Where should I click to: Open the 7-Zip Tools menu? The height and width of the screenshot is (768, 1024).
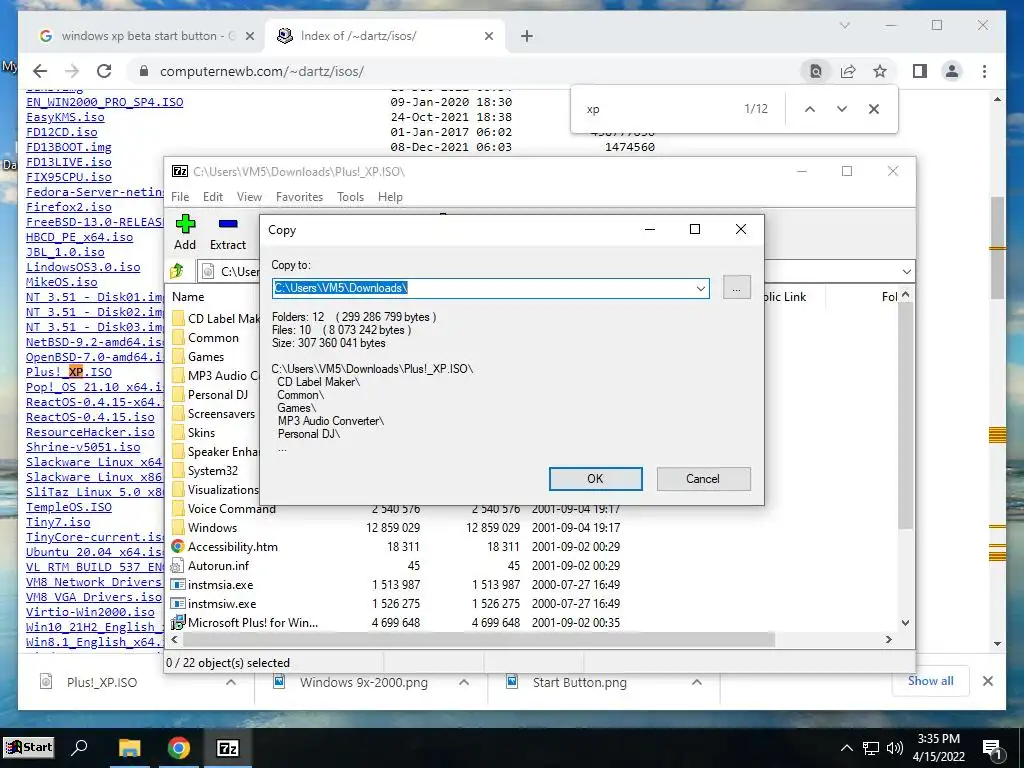[350, 197]
